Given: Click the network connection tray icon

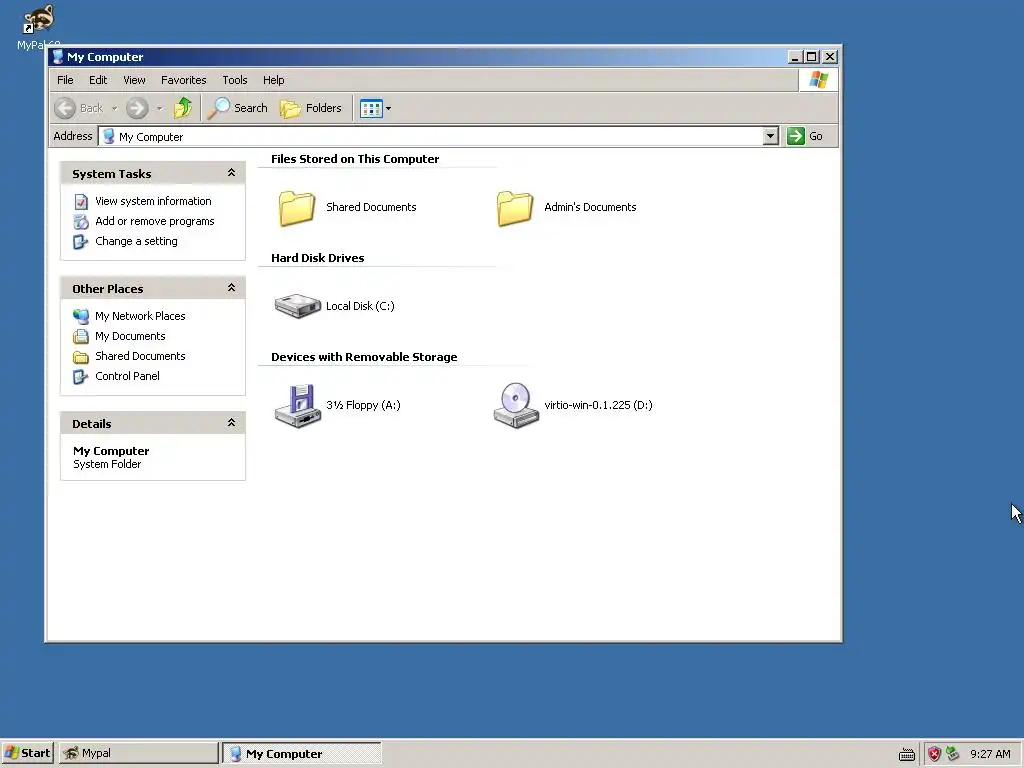Looking at the screenshot, I should (x=953, y=754).
